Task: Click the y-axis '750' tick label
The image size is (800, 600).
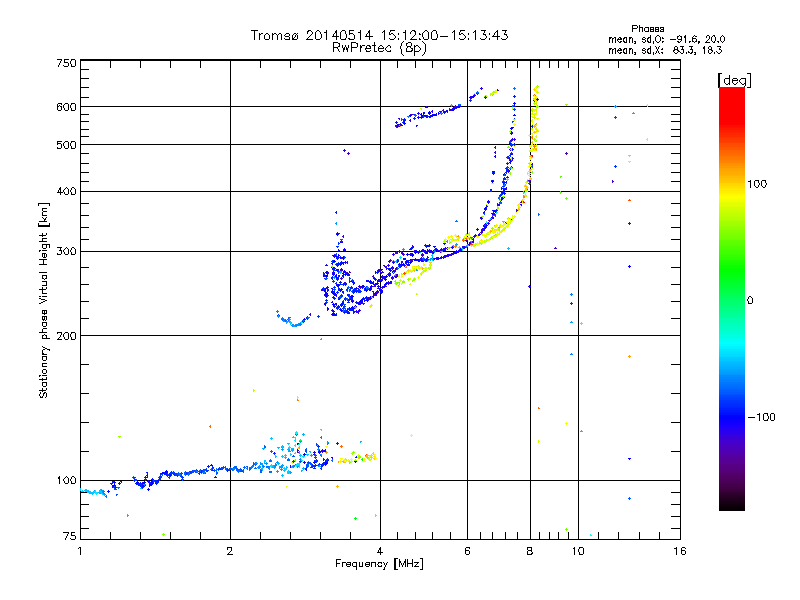Action: pos(67,63)
